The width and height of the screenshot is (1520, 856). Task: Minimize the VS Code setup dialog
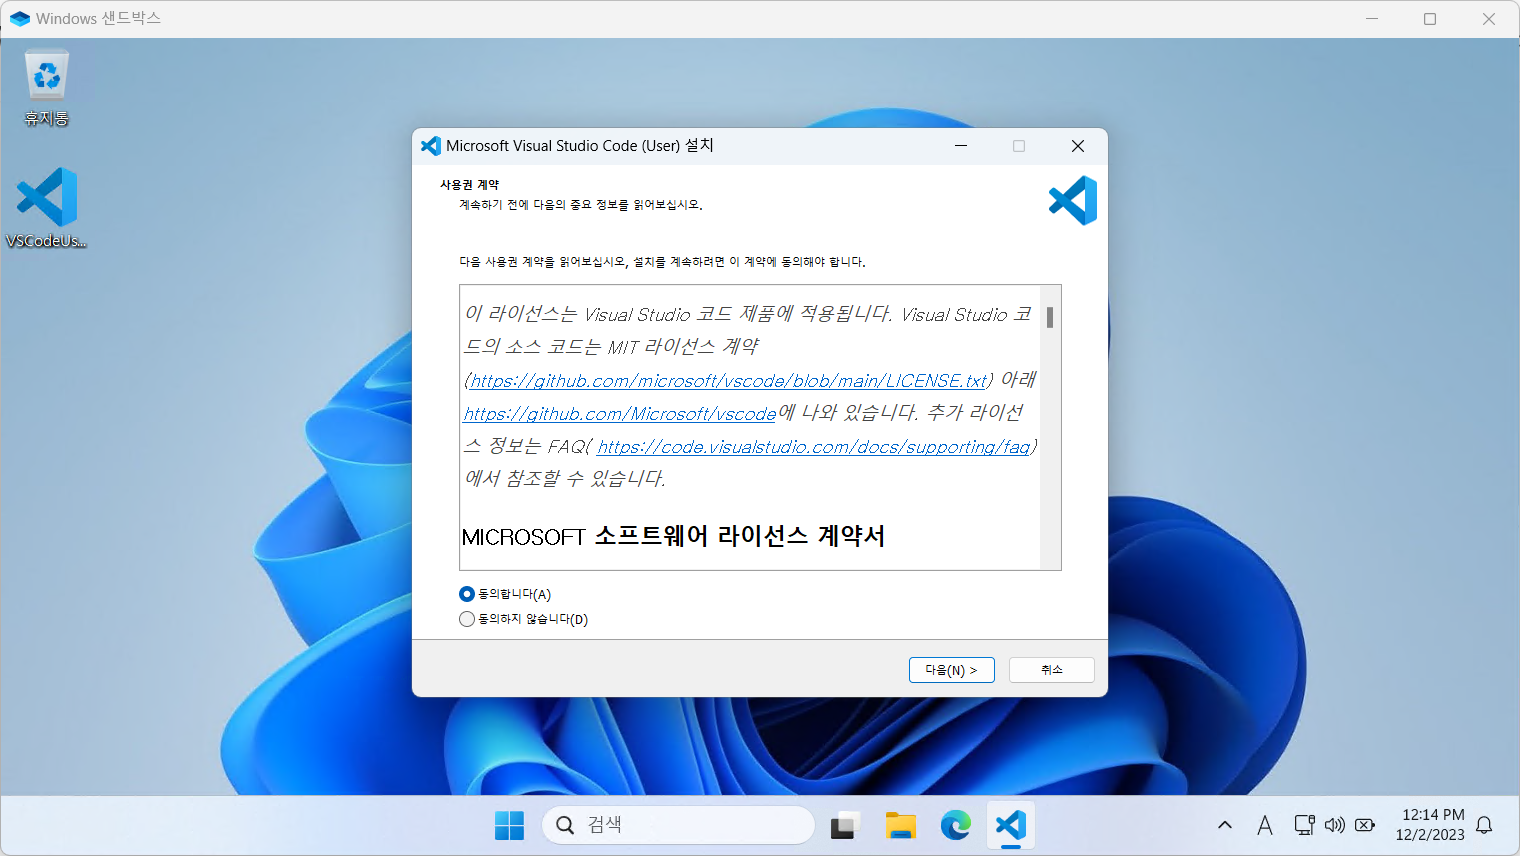click(x=961, y=146)
